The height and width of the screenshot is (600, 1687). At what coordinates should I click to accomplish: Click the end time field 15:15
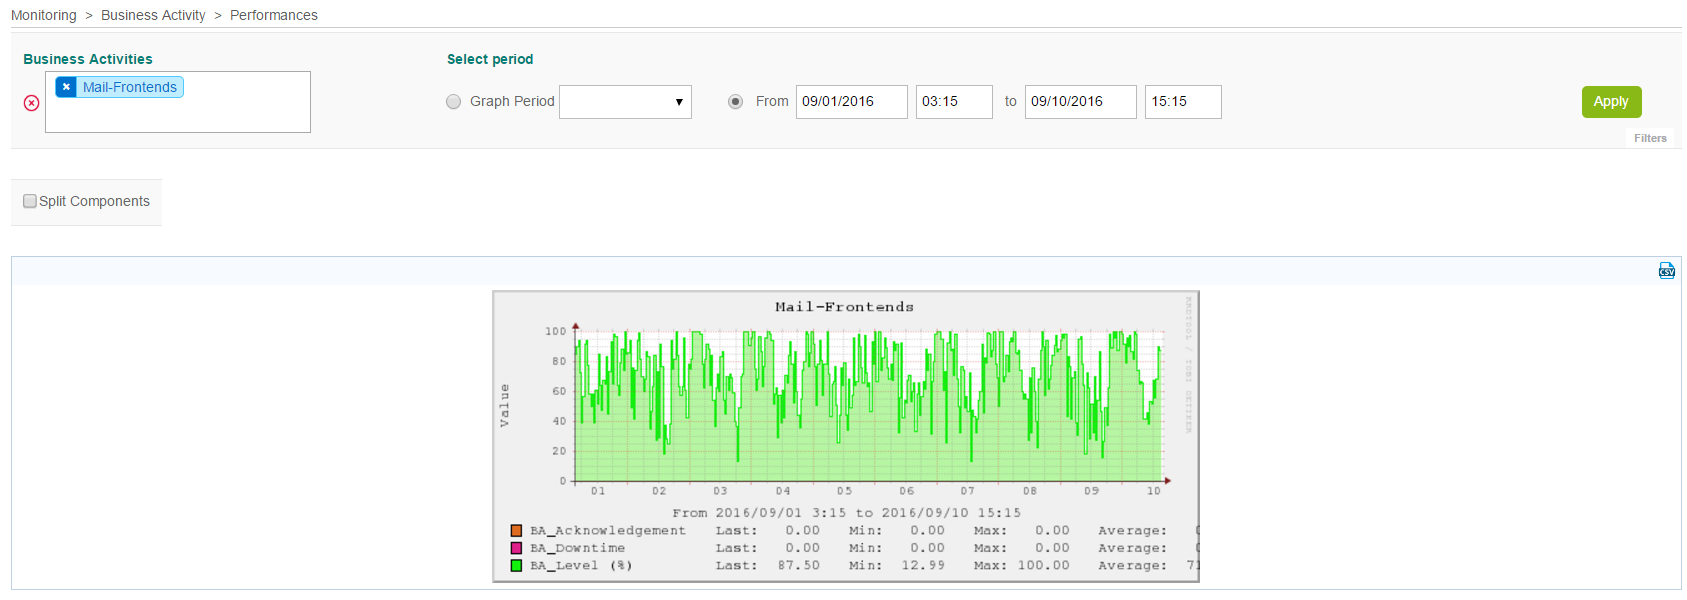pos(1183,102)
